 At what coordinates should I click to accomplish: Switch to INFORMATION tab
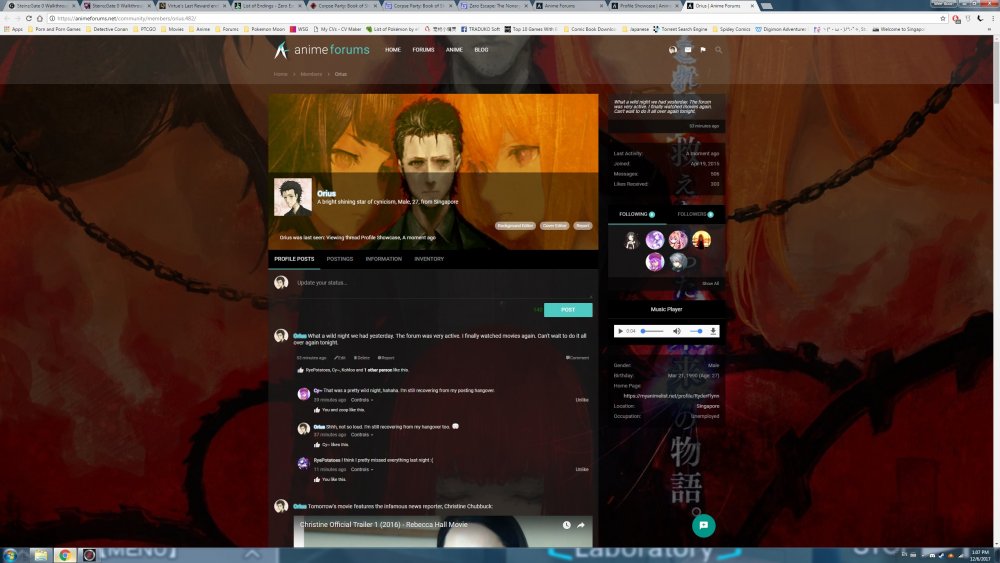pyautogui.click(x=383, y=259)
